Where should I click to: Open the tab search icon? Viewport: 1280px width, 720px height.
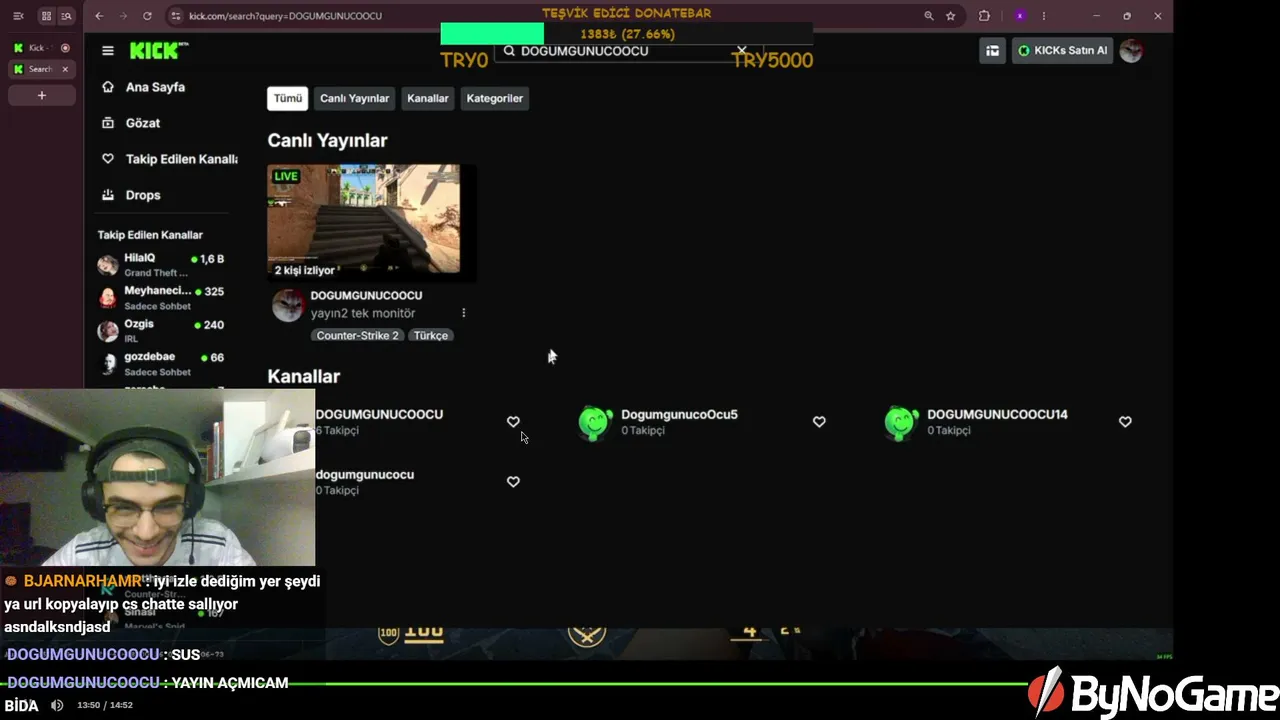pos(66,16)
